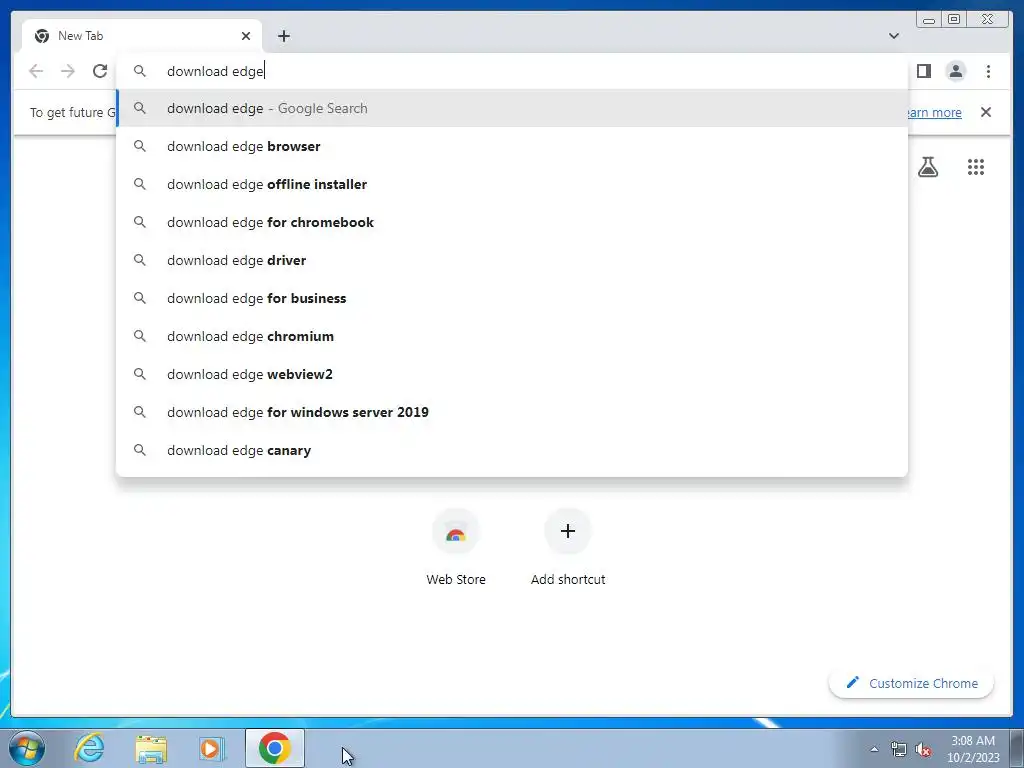Select 'download edge webview2' suggestion
The height and width of the screenshot is (768, 1024).
(512, 374)
